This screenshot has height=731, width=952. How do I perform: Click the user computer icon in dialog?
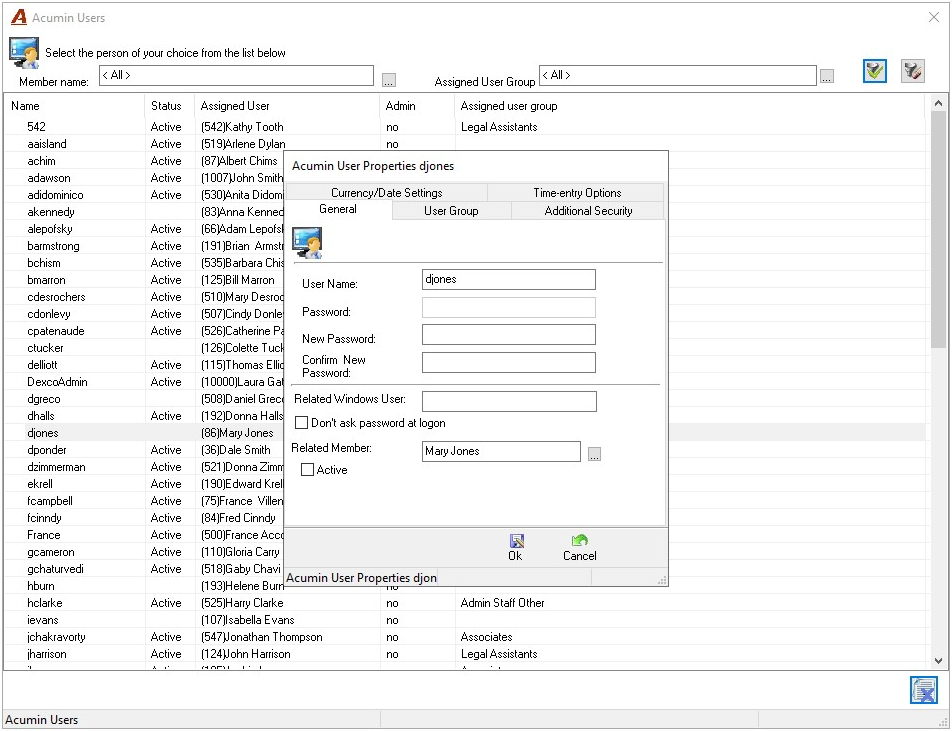point(307,243)
